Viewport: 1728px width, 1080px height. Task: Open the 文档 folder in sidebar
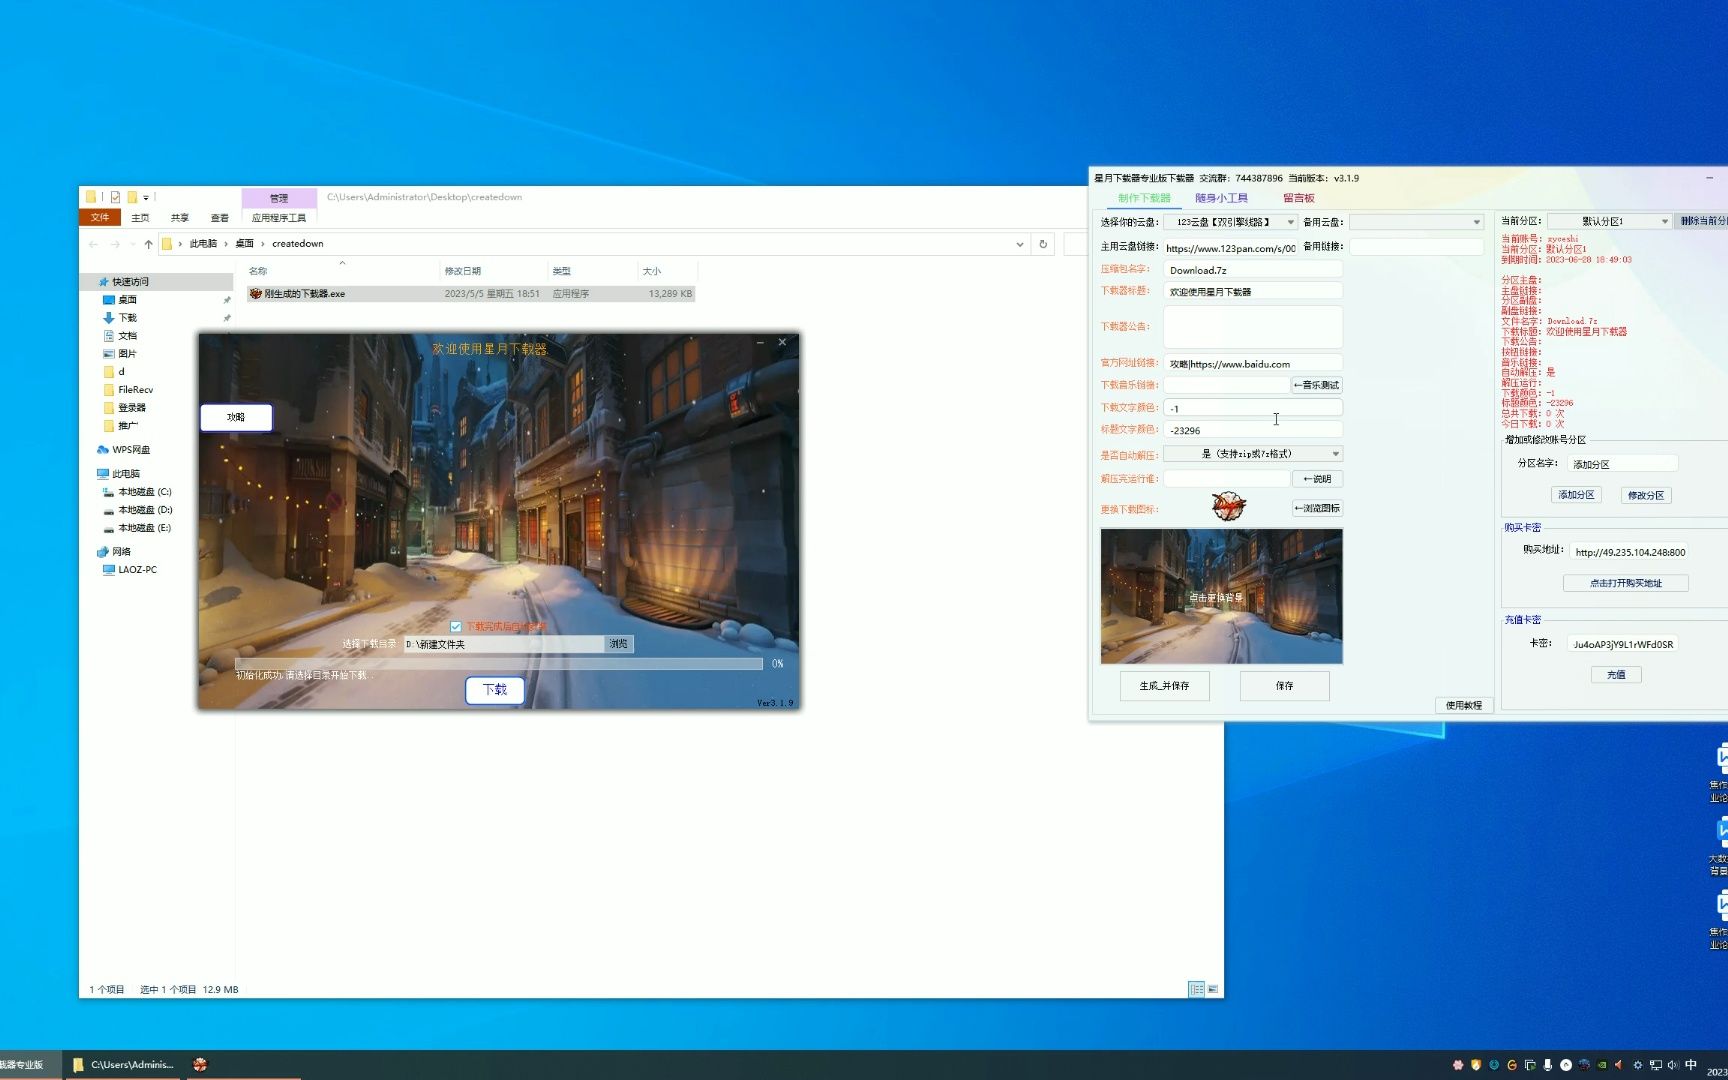click(x=128, y=336)
